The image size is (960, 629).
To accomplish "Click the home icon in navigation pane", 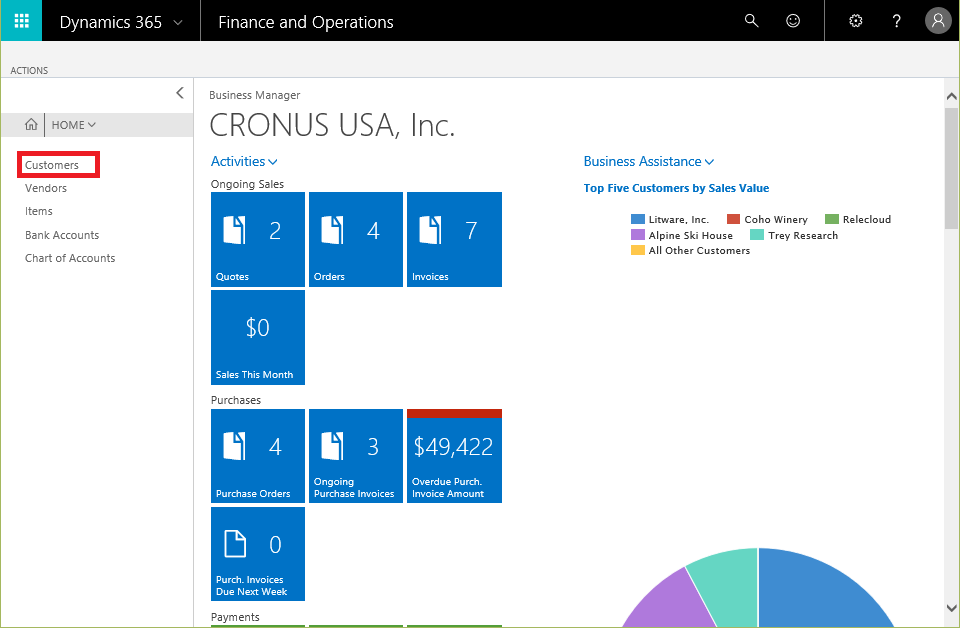I will click(31, 125).
